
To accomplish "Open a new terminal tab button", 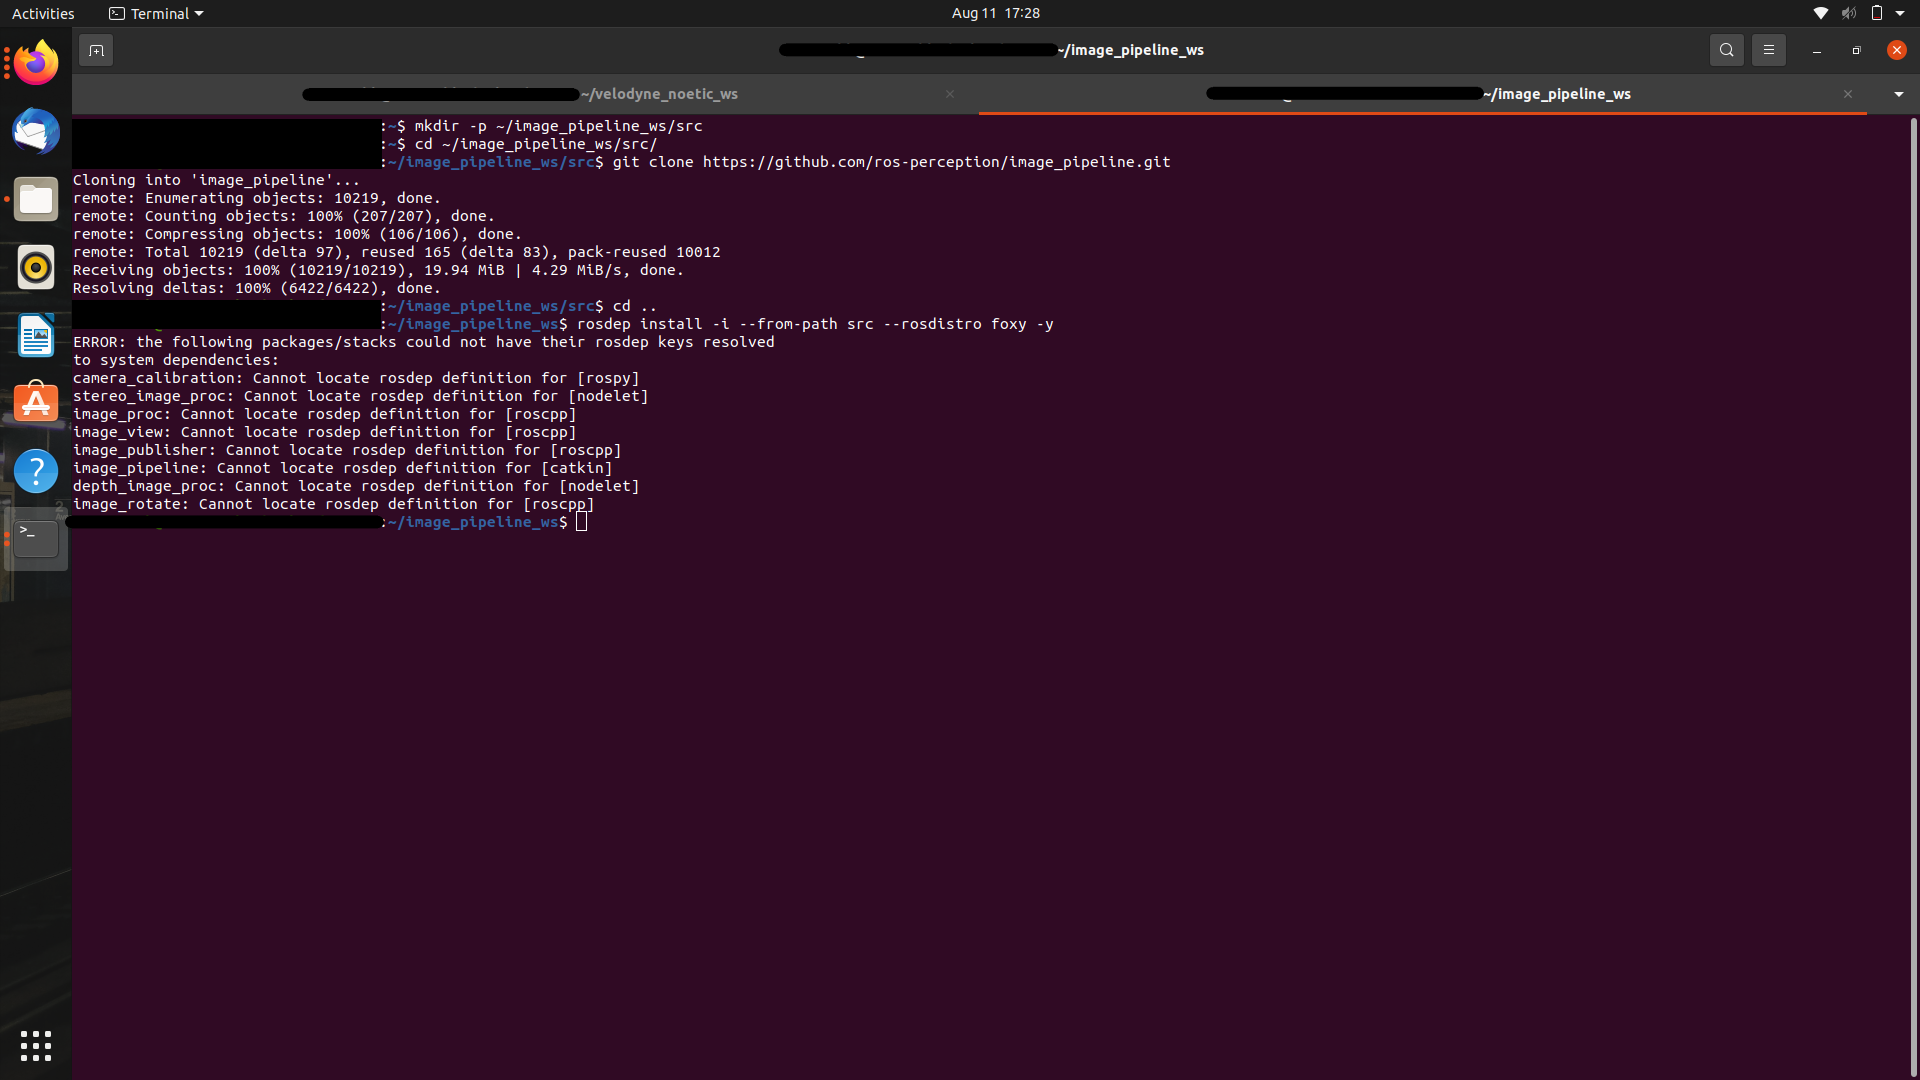I will click(x=96, y=50).
